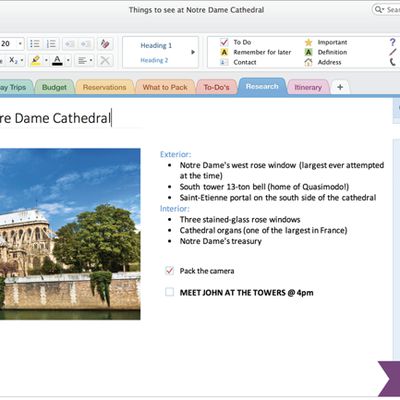Tag note as Remember for later
The image size is (400, 400).
pyautogui.click(x=262, y=52)
